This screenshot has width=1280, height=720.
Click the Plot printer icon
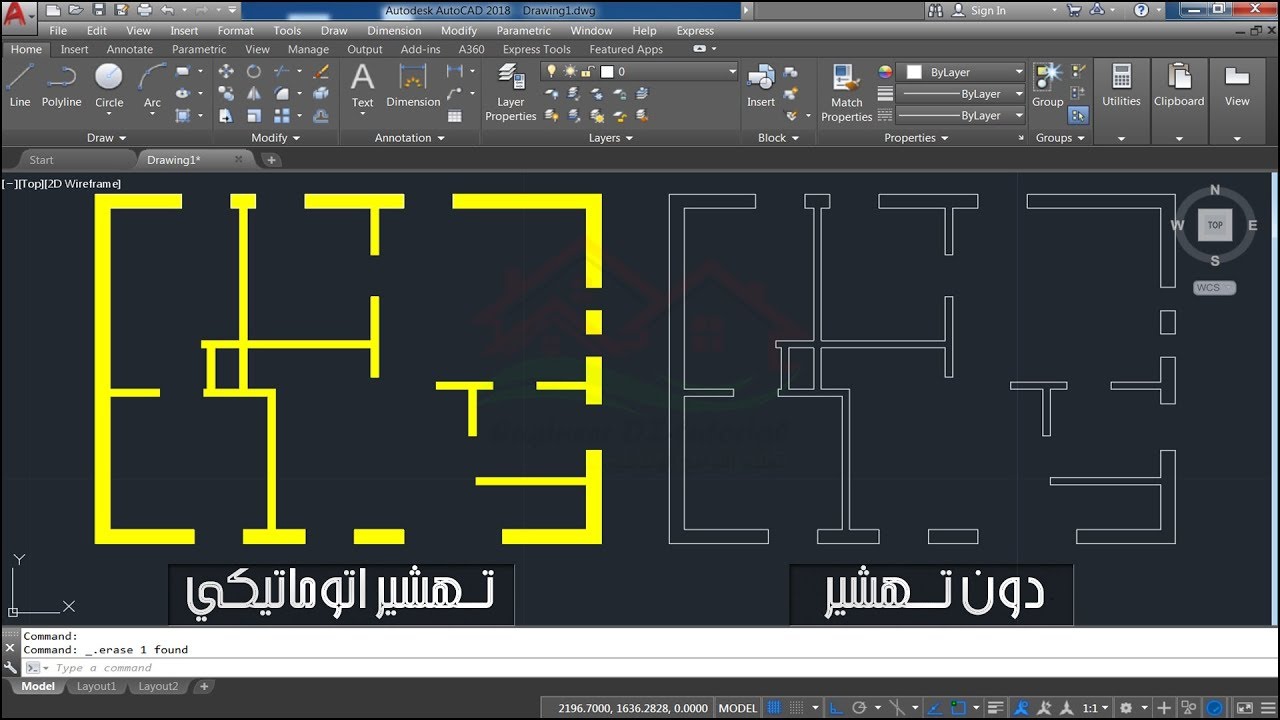coord(144,10)
